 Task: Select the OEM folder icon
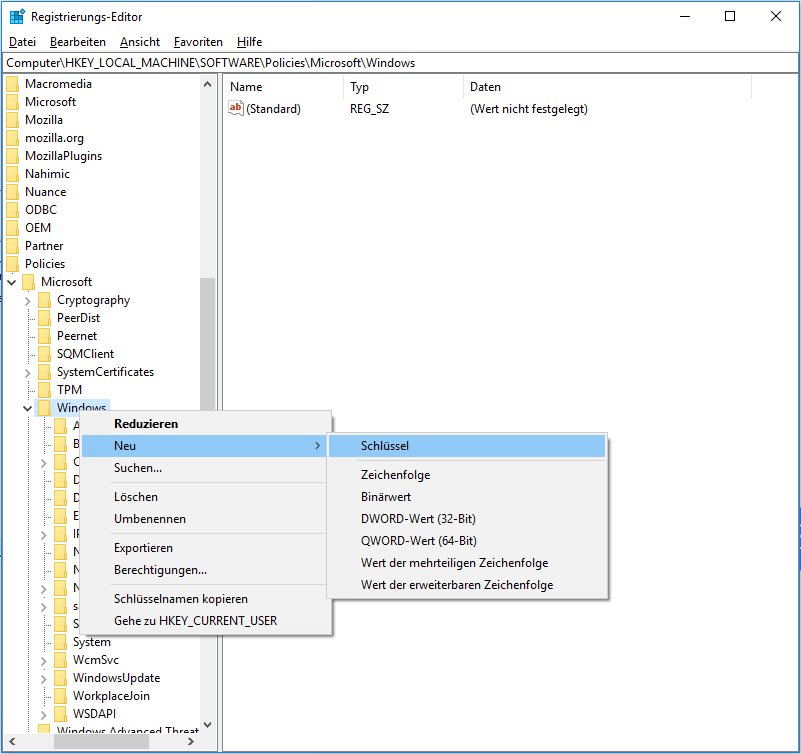(12, 228)
